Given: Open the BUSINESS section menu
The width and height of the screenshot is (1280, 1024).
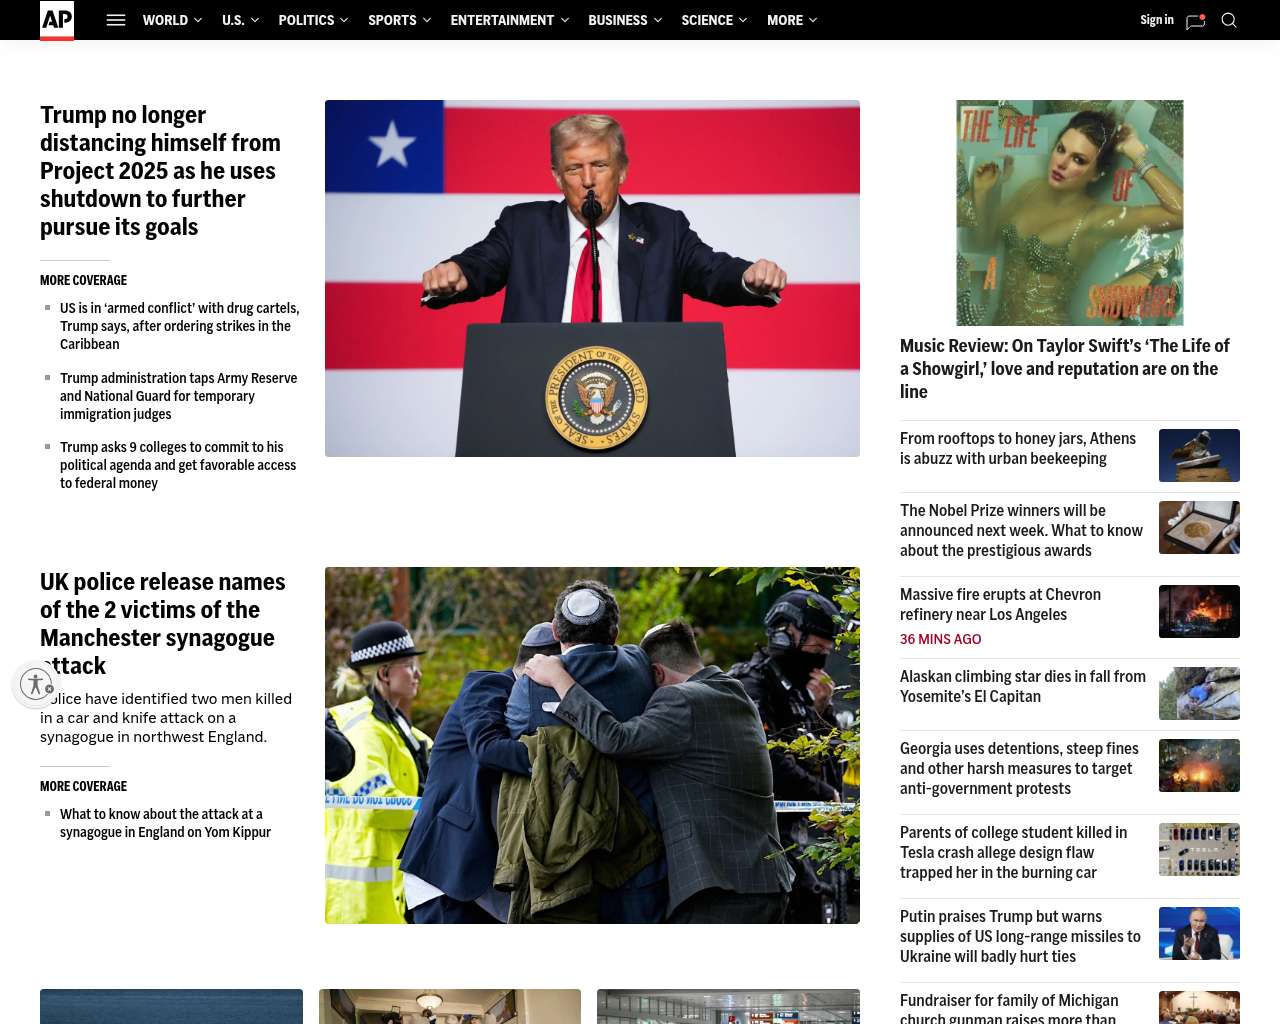Looking at the screenshot, I should pos(618,20).
